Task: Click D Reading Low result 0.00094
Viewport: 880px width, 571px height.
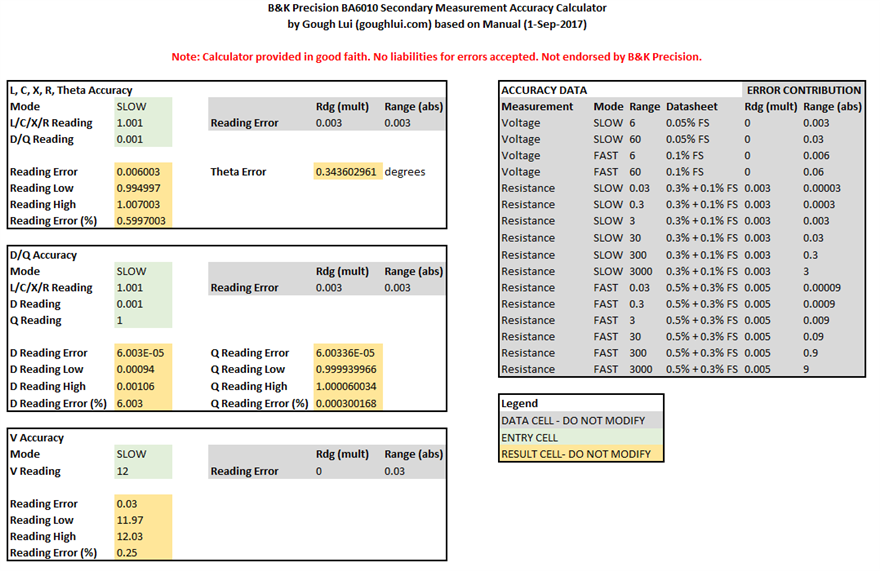Action: pos(143,369)
